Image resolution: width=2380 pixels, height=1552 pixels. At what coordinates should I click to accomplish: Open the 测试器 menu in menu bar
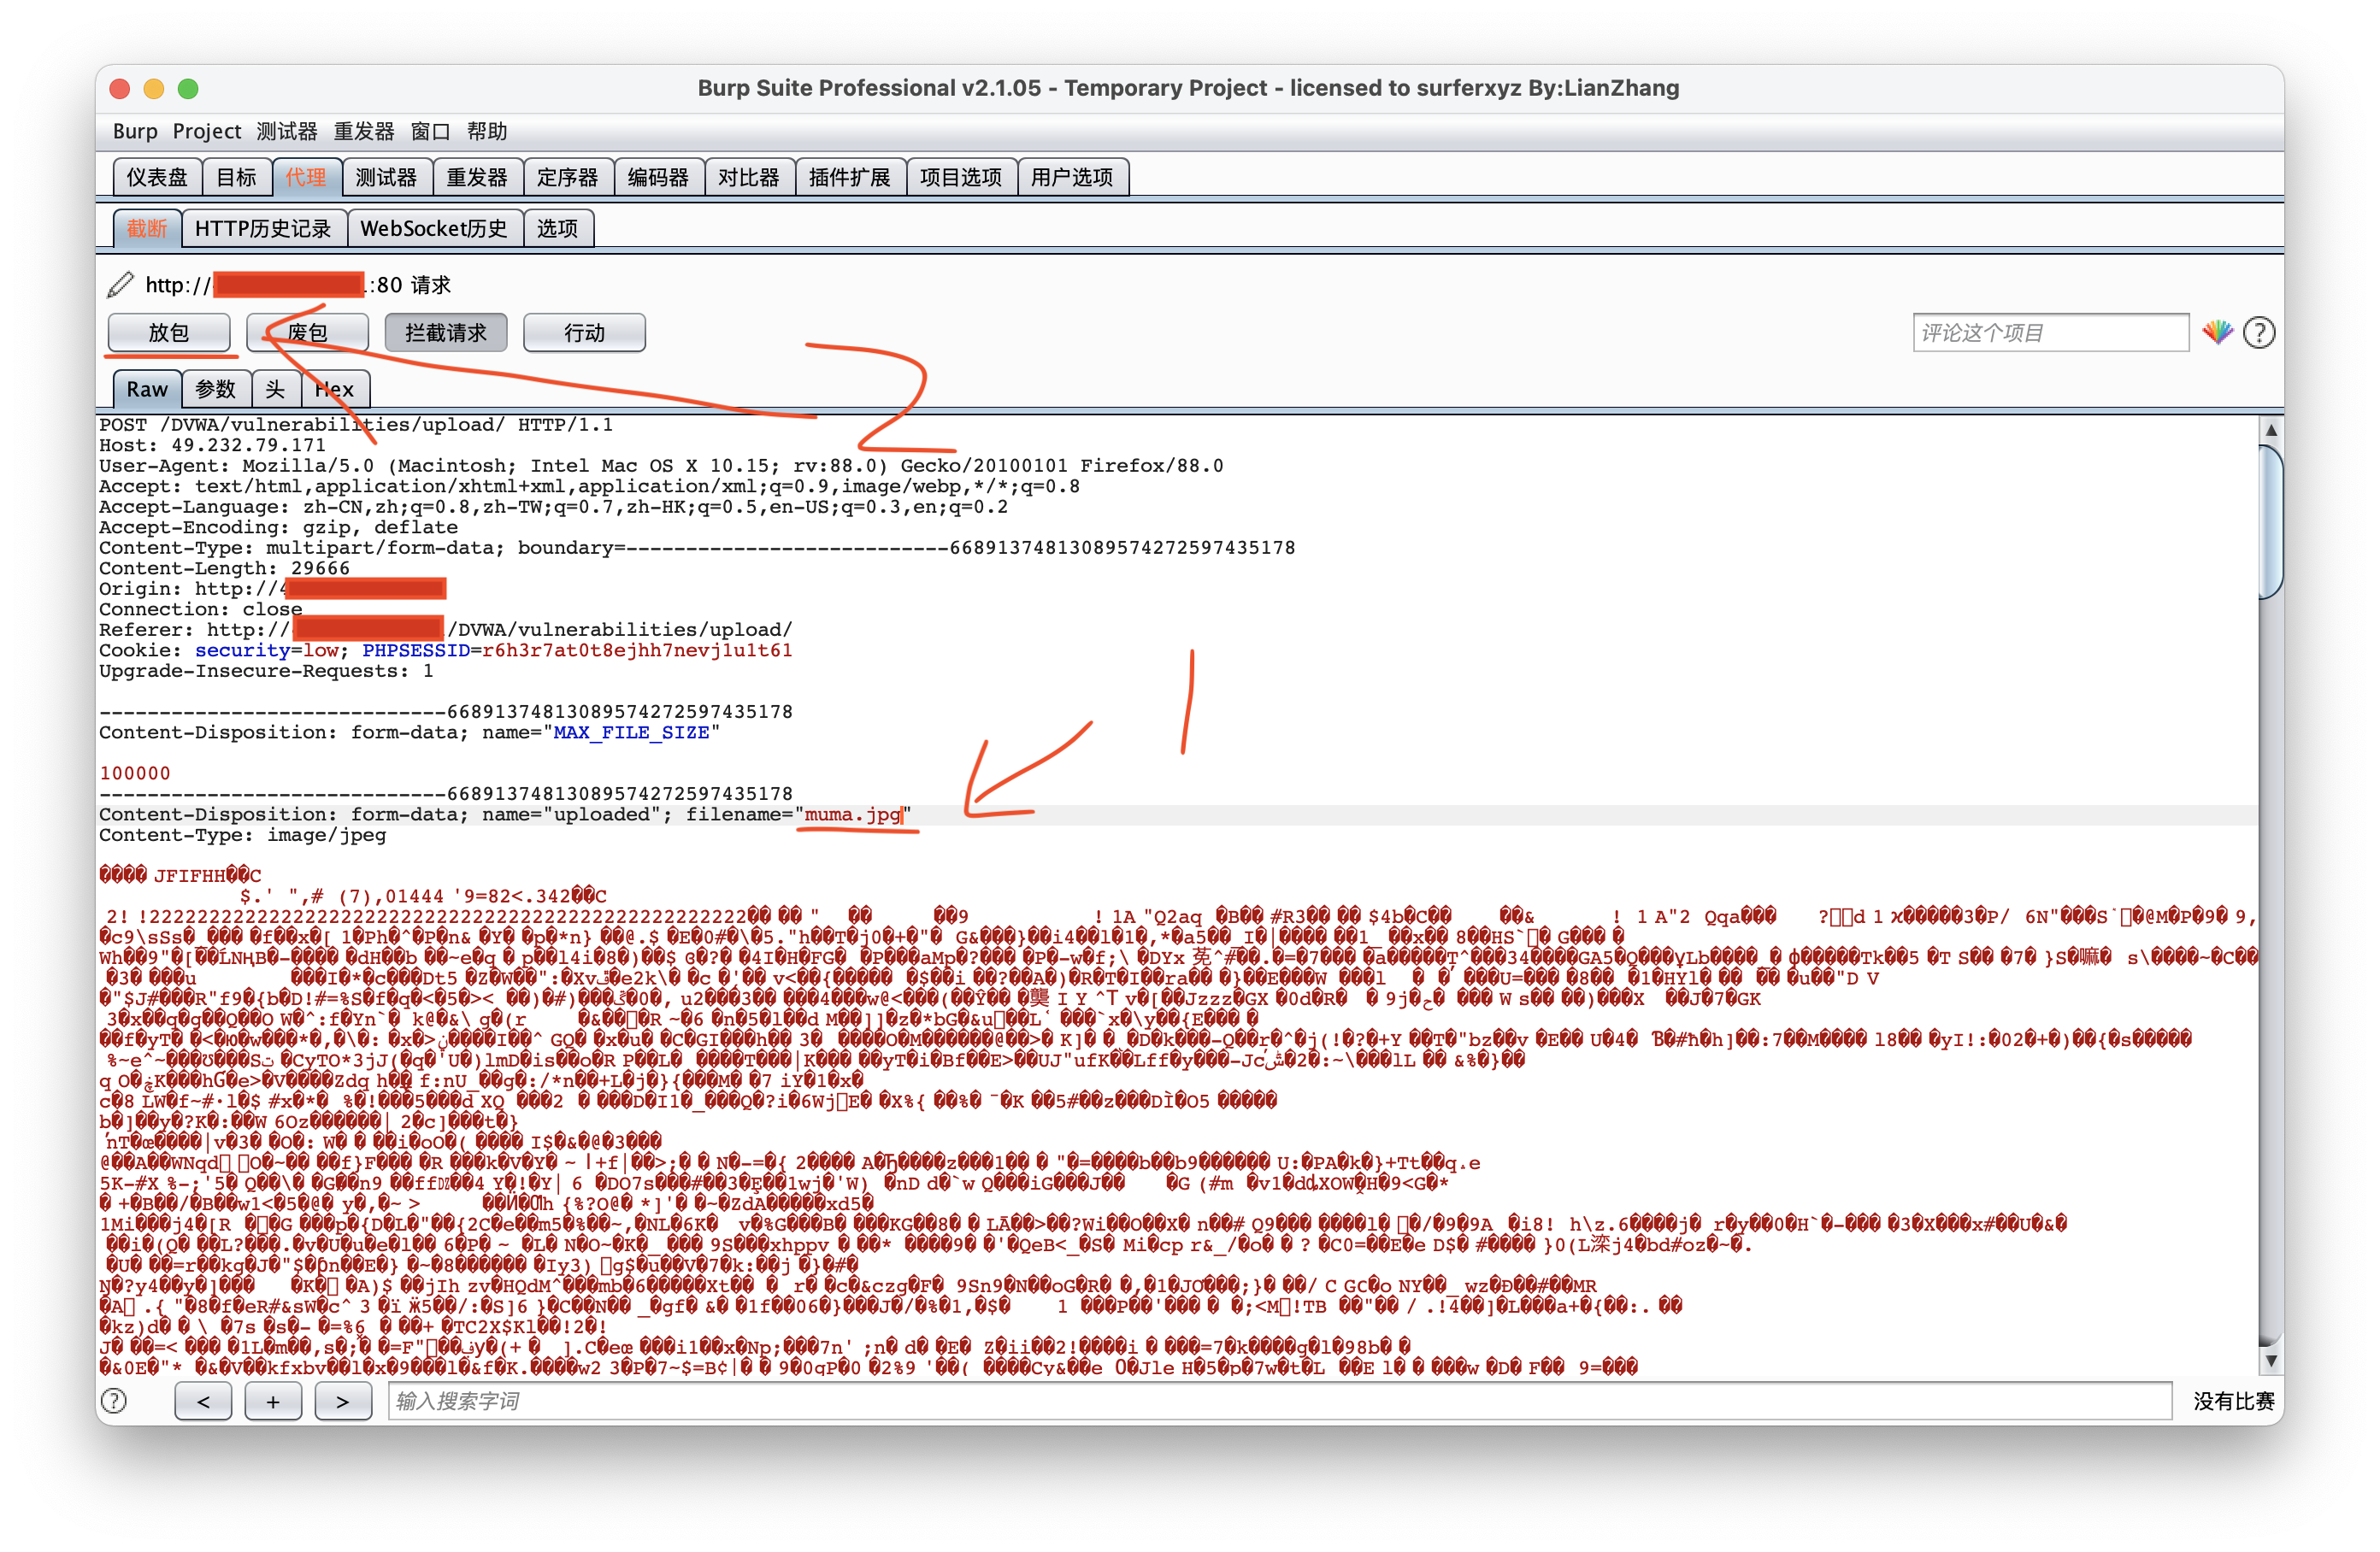click(x=287, y=131)
